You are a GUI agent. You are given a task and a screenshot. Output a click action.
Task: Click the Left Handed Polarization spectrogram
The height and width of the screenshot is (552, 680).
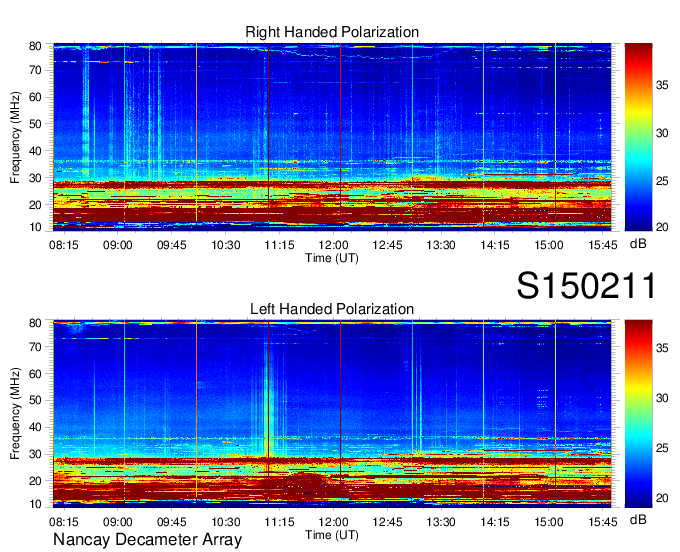coord(332,414)
